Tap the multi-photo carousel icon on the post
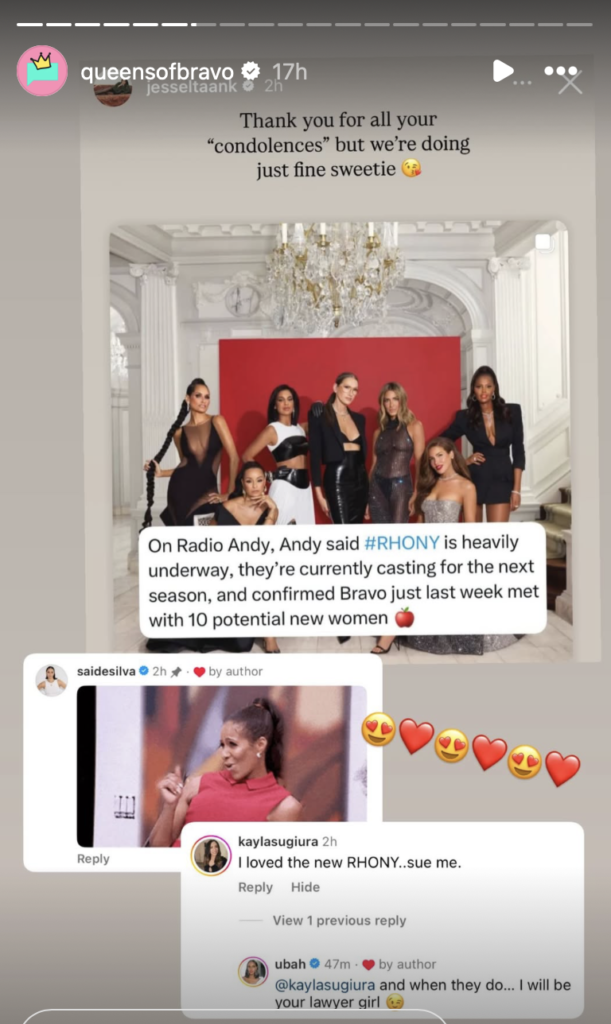This screenshot has width=611, height=1024. coord(543,242)
